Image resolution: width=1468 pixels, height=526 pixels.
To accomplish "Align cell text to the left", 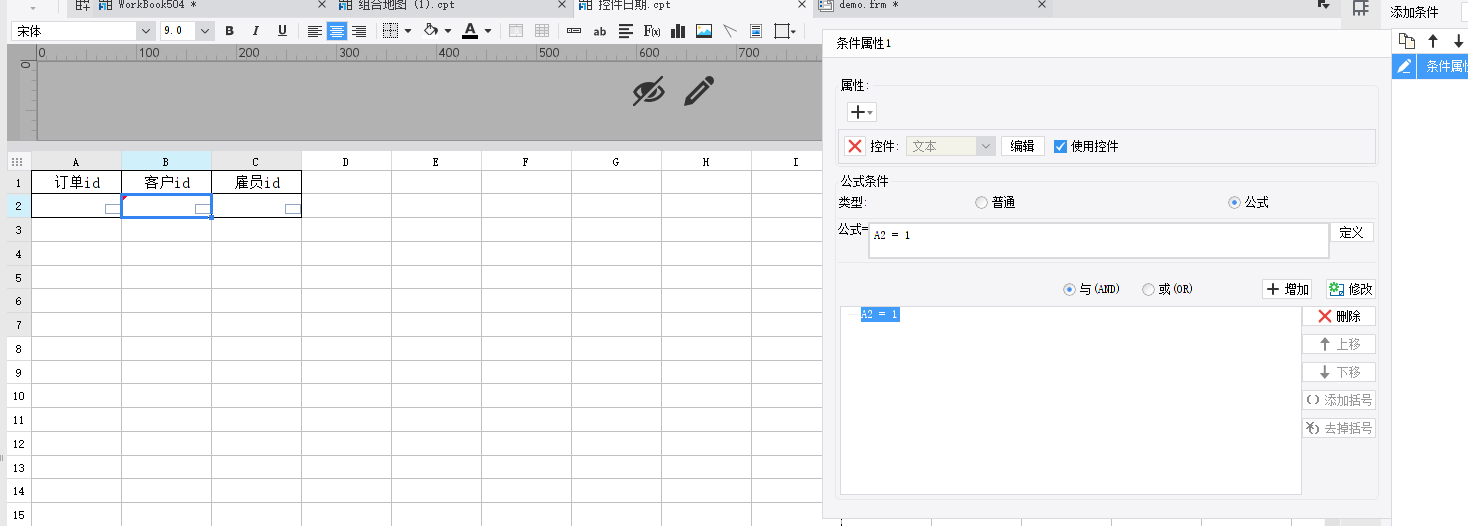I will [315, 31].
